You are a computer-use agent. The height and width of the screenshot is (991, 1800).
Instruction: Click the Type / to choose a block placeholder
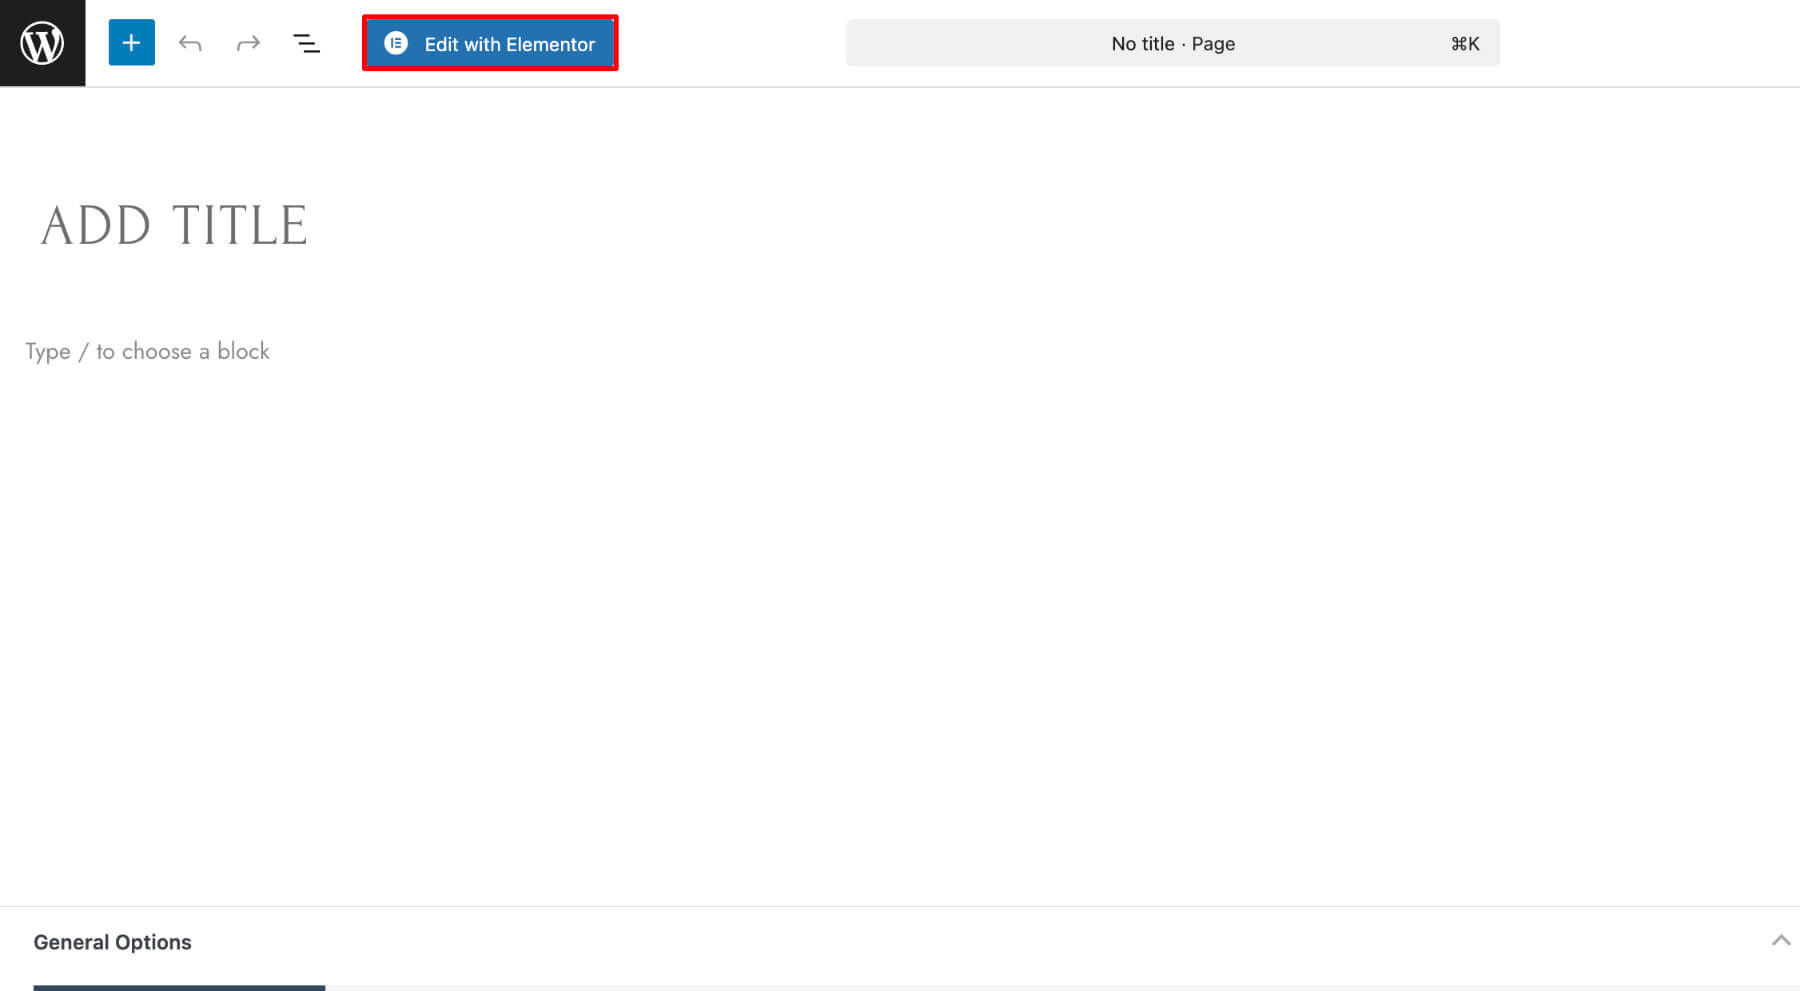[x=146, y=351]
